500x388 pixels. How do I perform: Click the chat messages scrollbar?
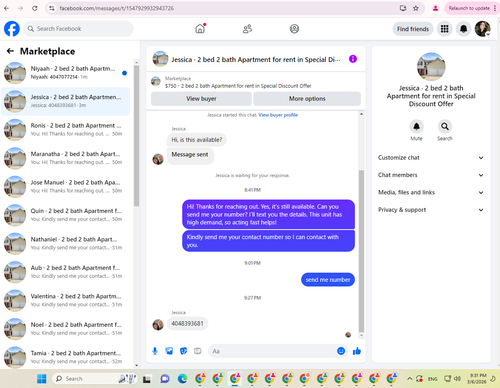pos(361,250)
